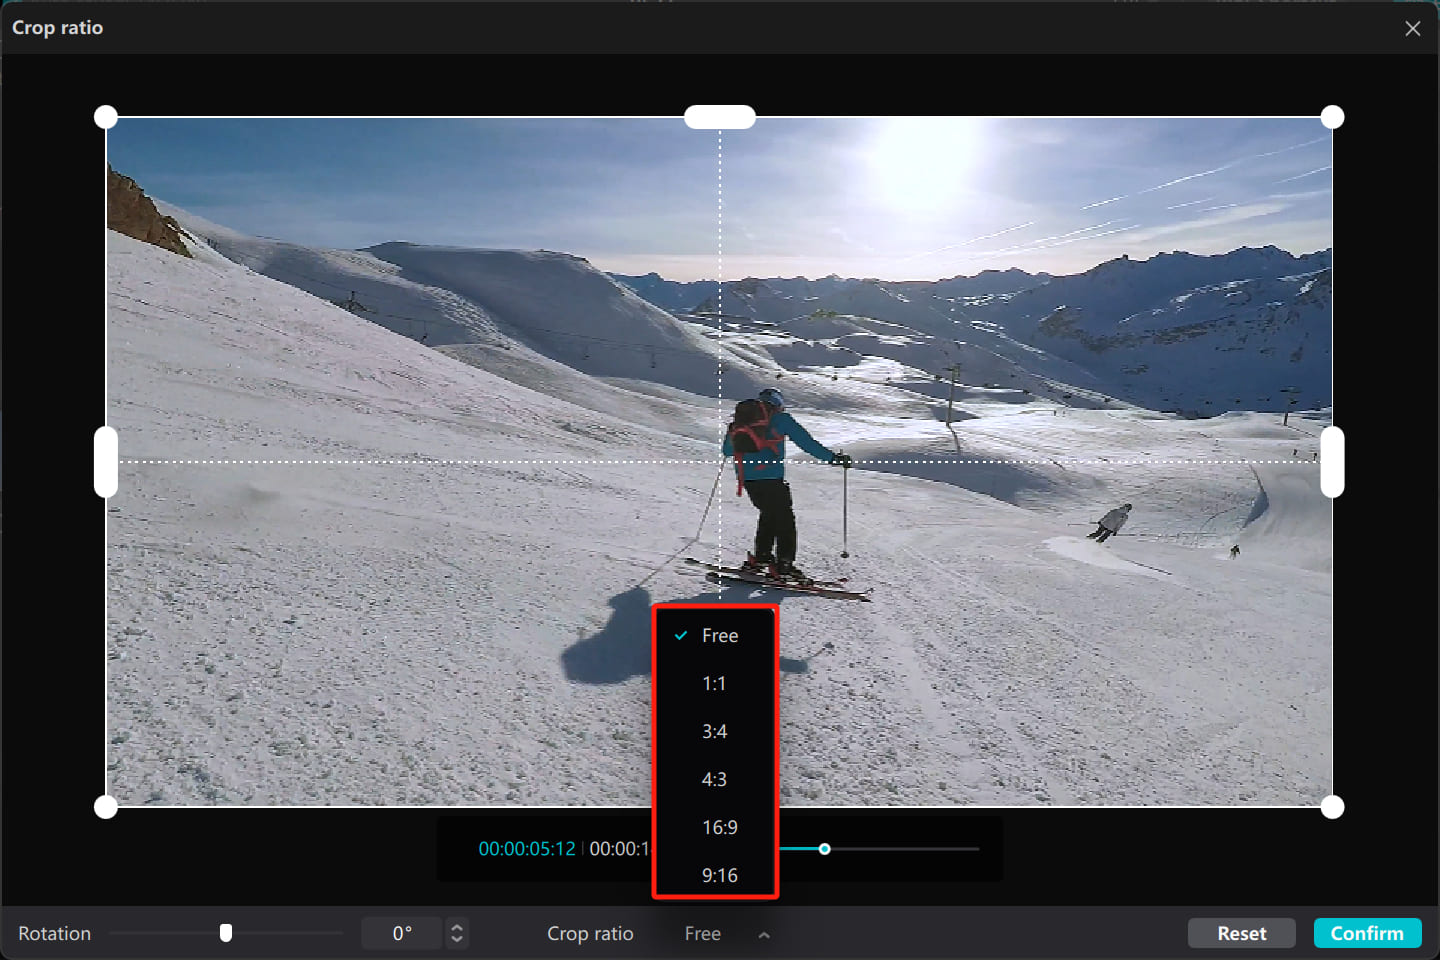Click the bottom-right corner crop handle
The image size is (1440, 960).
1332,807
